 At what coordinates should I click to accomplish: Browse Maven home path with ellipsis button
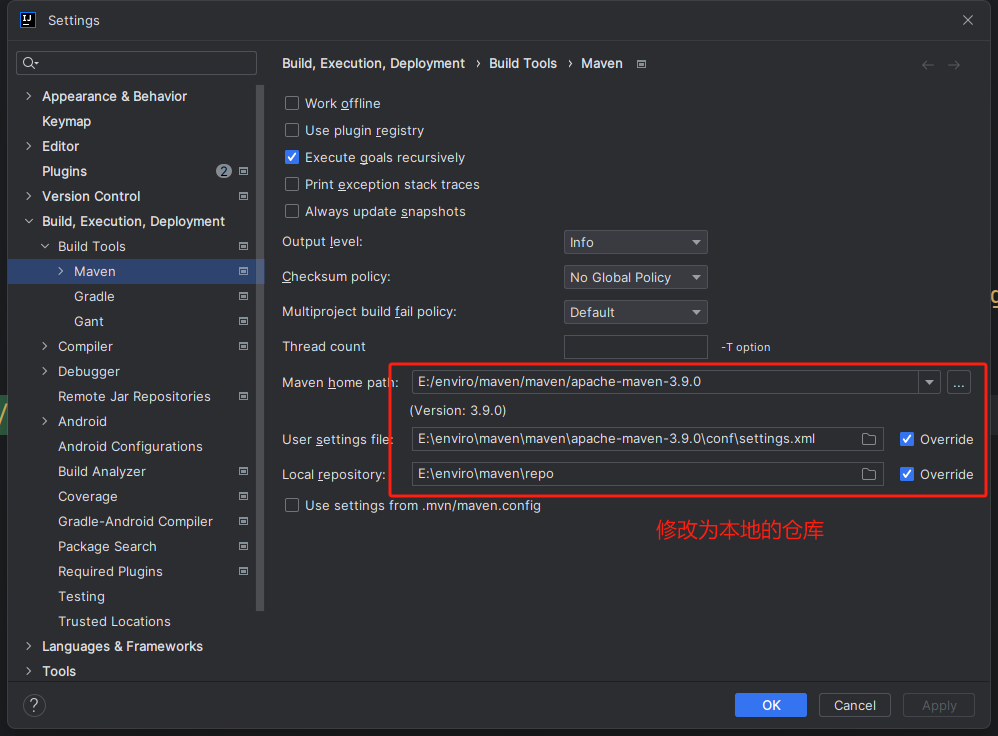pos(959,382)
